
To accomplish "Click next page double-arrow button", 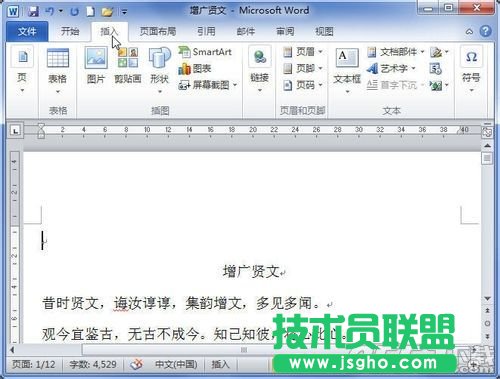I will point(487,336).
